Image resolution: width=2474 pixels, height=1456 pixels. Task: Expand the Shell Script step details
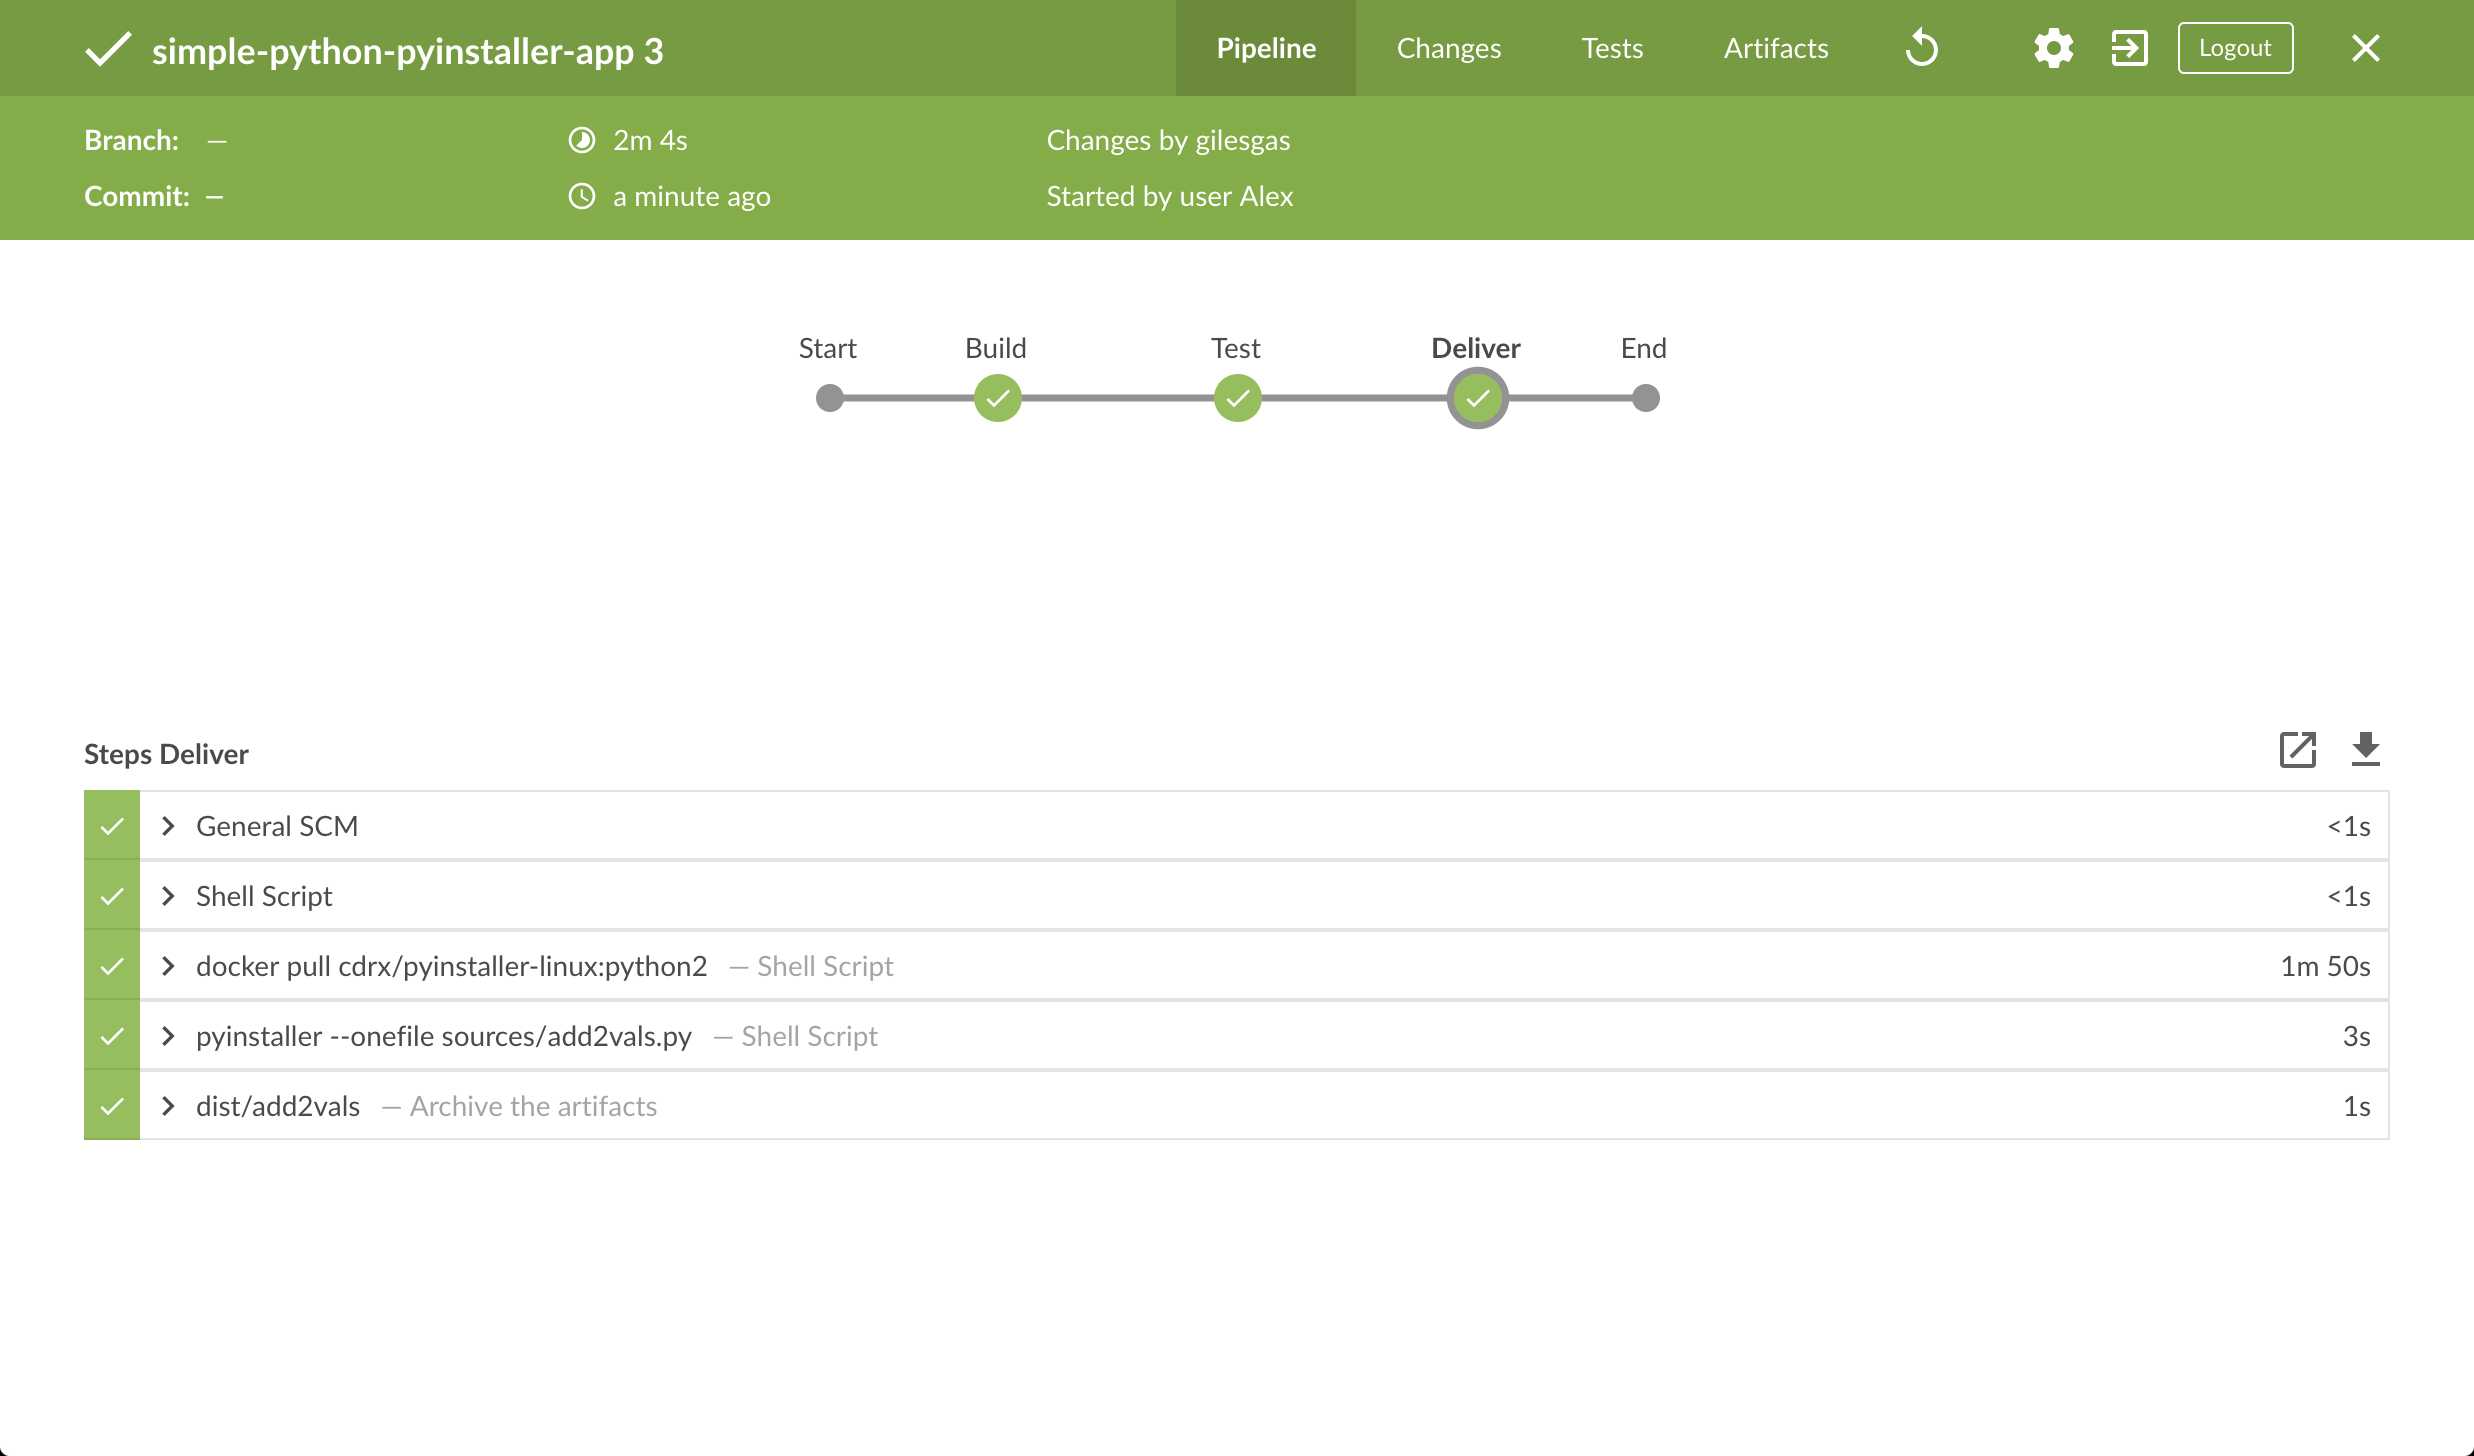pos(170,894)
